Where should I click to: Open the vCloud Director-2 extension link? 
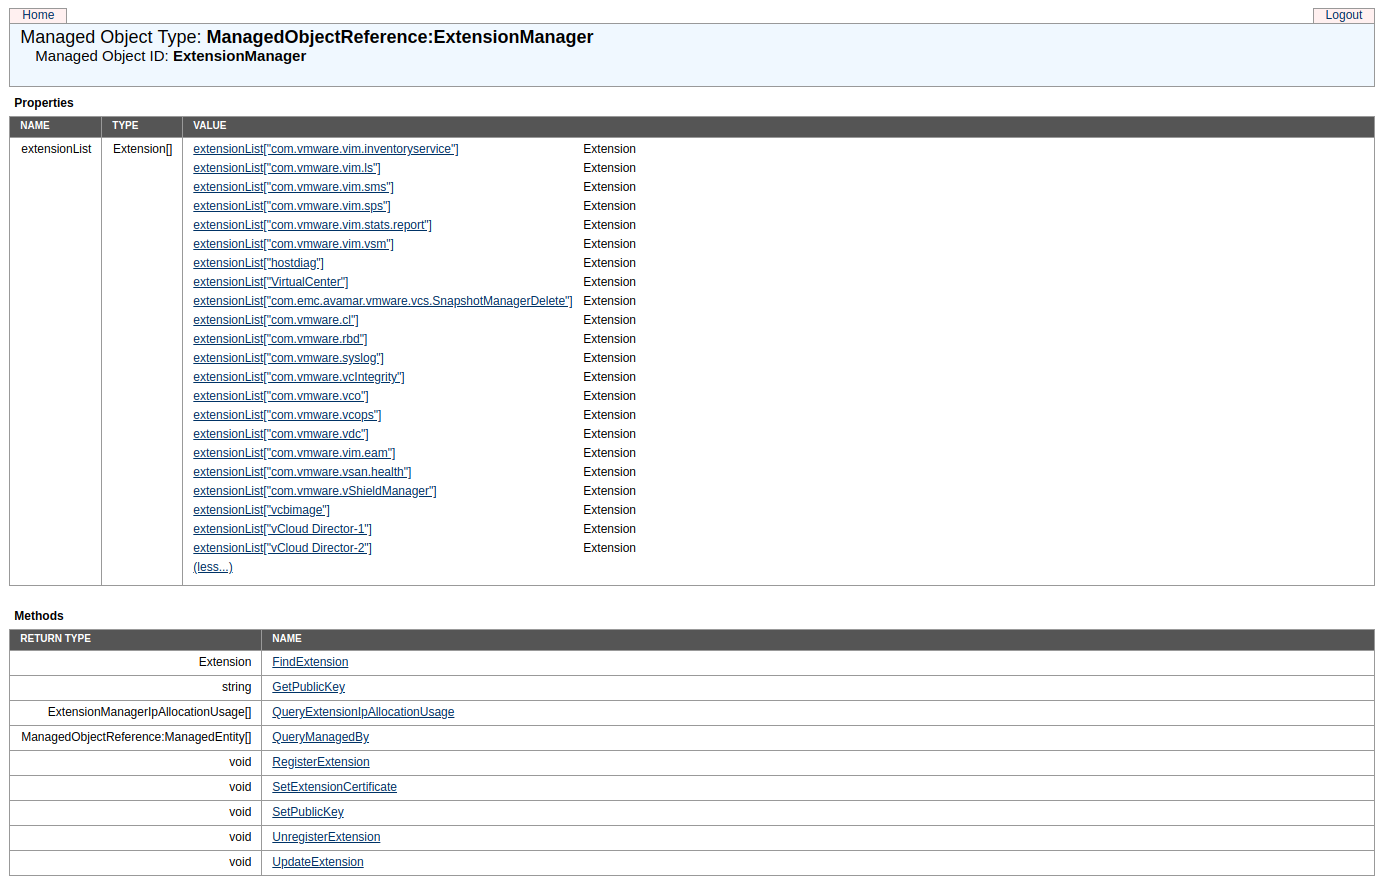point(282,548)
